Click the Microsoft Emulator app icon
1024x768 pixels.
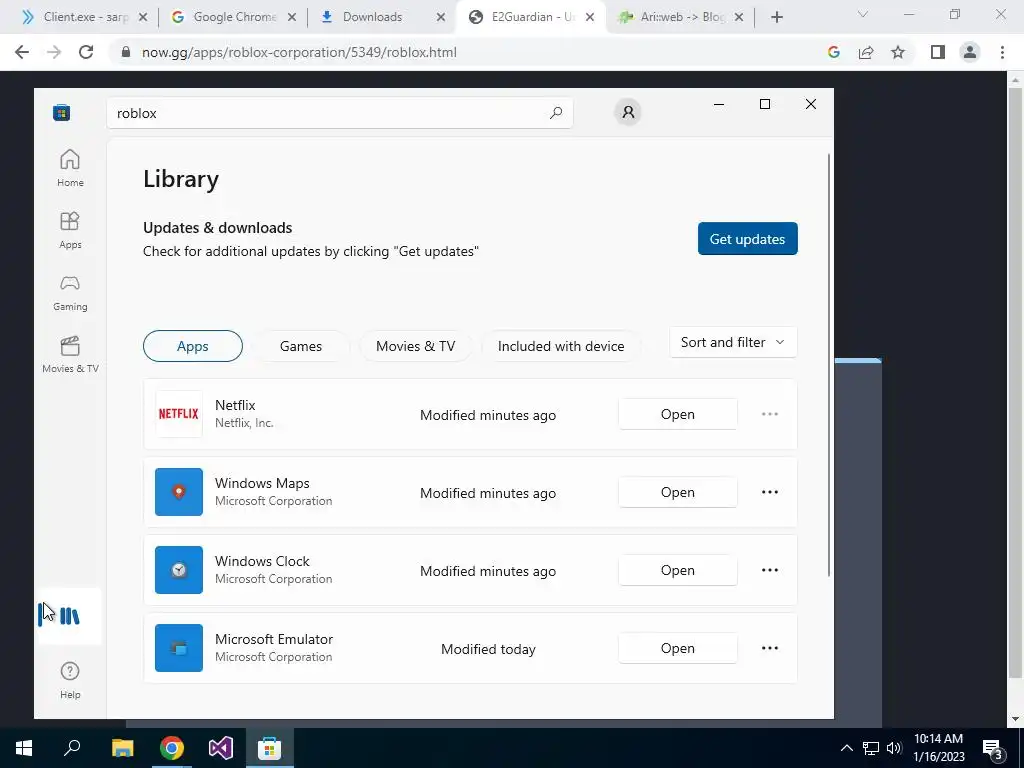pos(179,648)
